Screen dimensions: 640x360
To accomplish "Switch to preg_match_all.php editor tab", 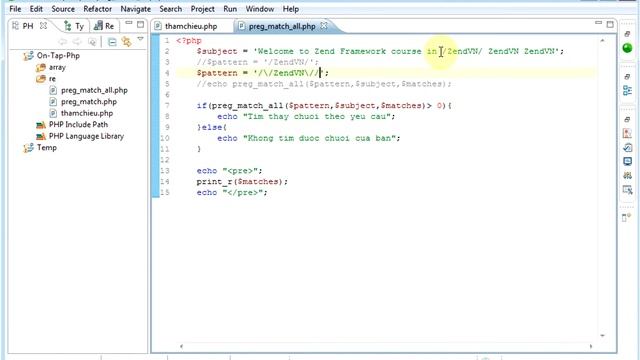I will [x=282, y=26].
